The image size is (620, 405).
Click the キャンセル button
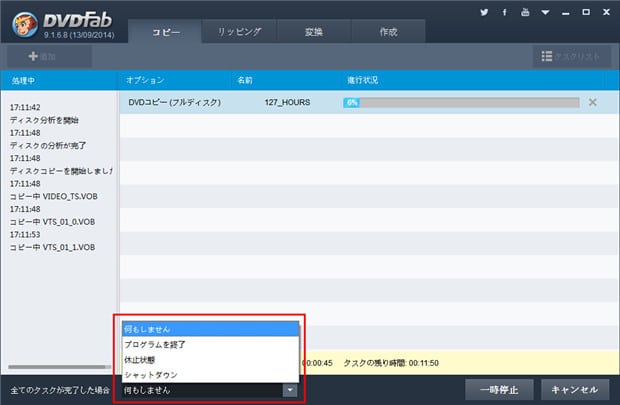pos(574,389)
